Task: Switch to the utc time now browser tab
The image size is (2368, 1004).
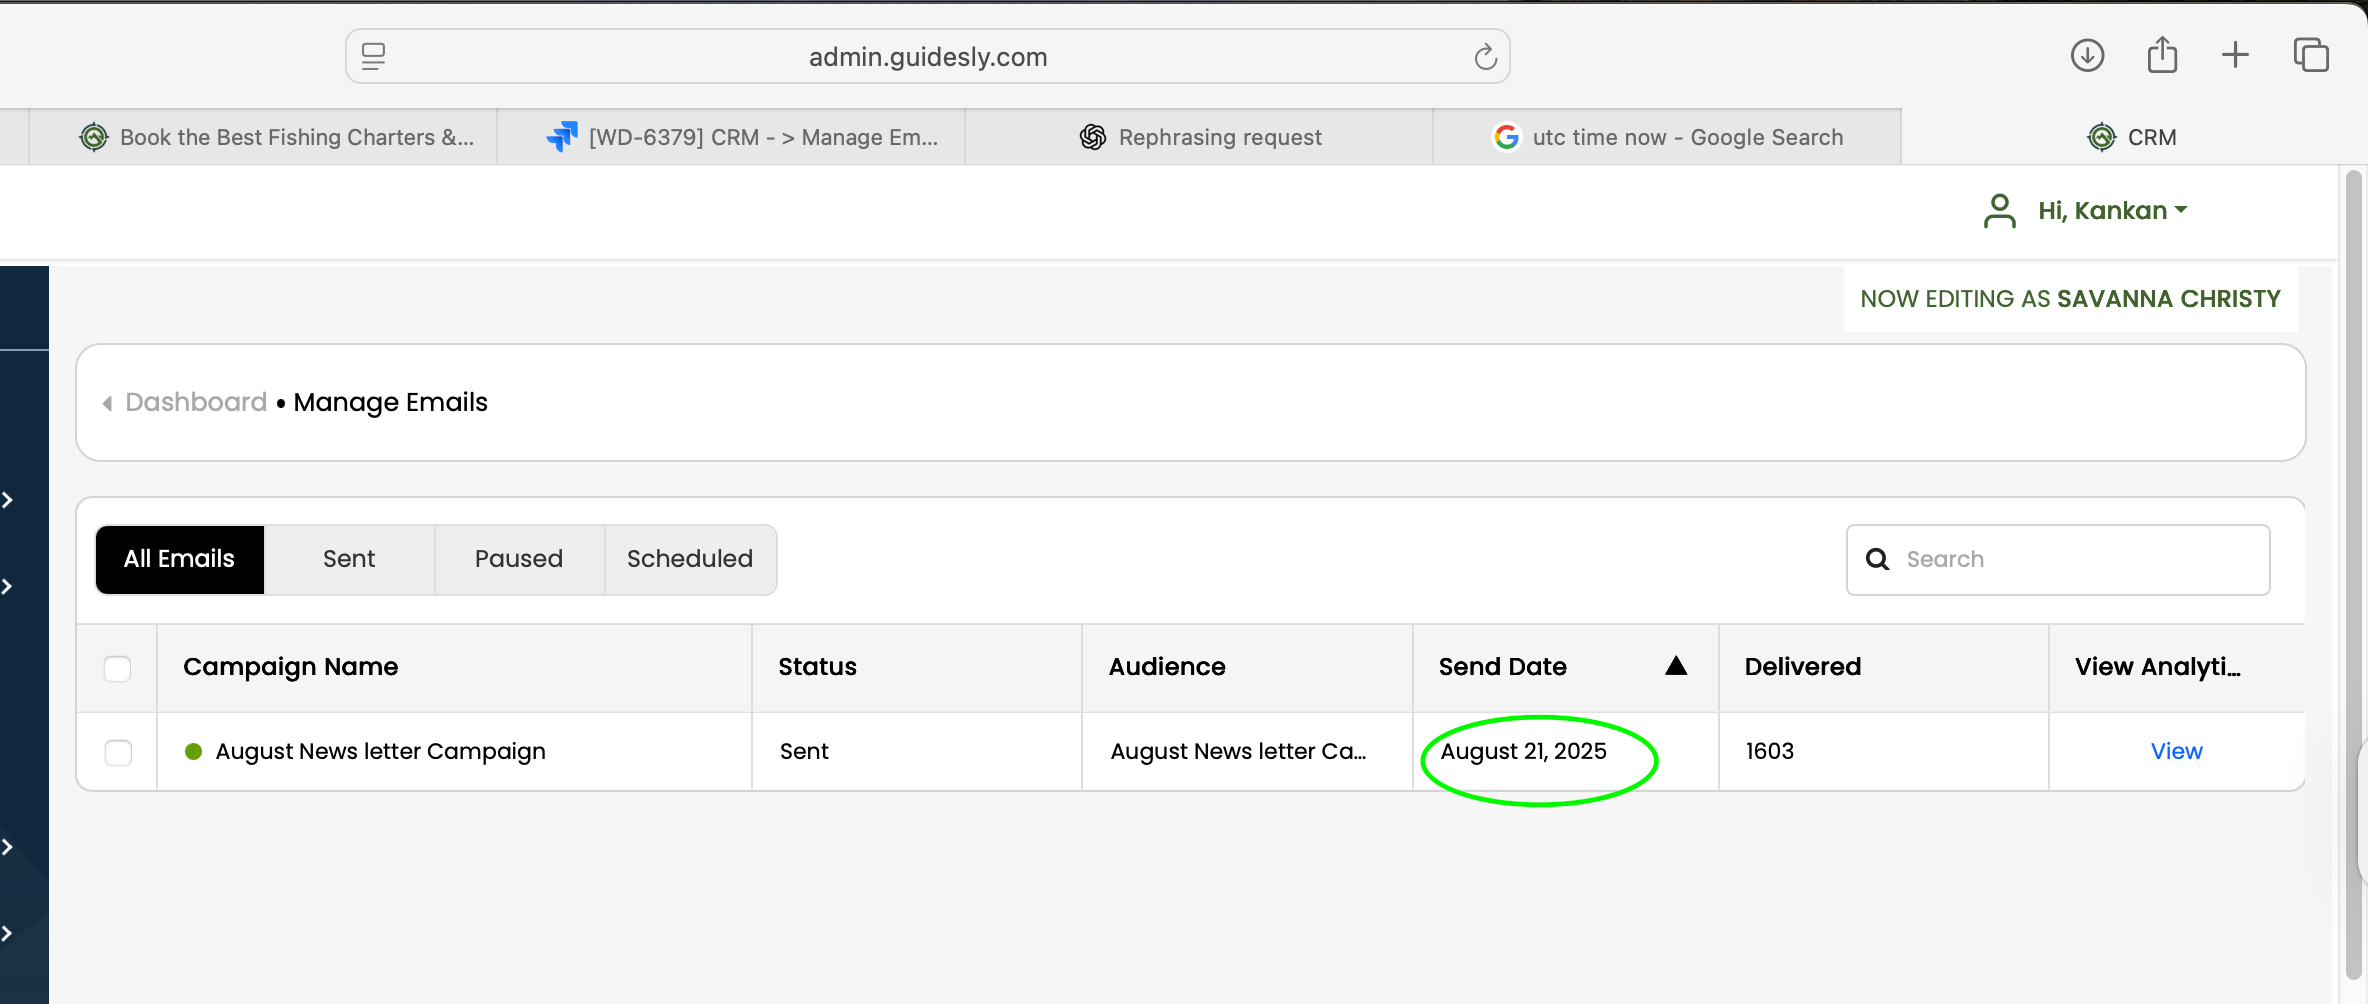Action: pos(1667,137)
